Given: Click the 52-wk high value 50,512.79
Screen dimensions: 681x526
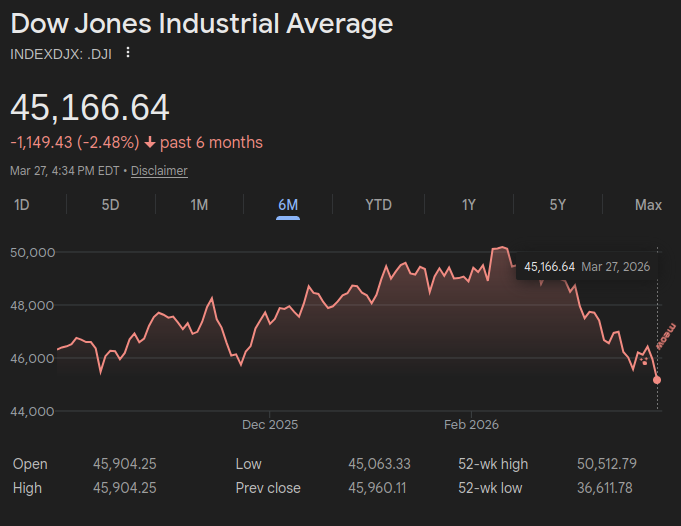Looking at the screenshot, I should 606,464.
